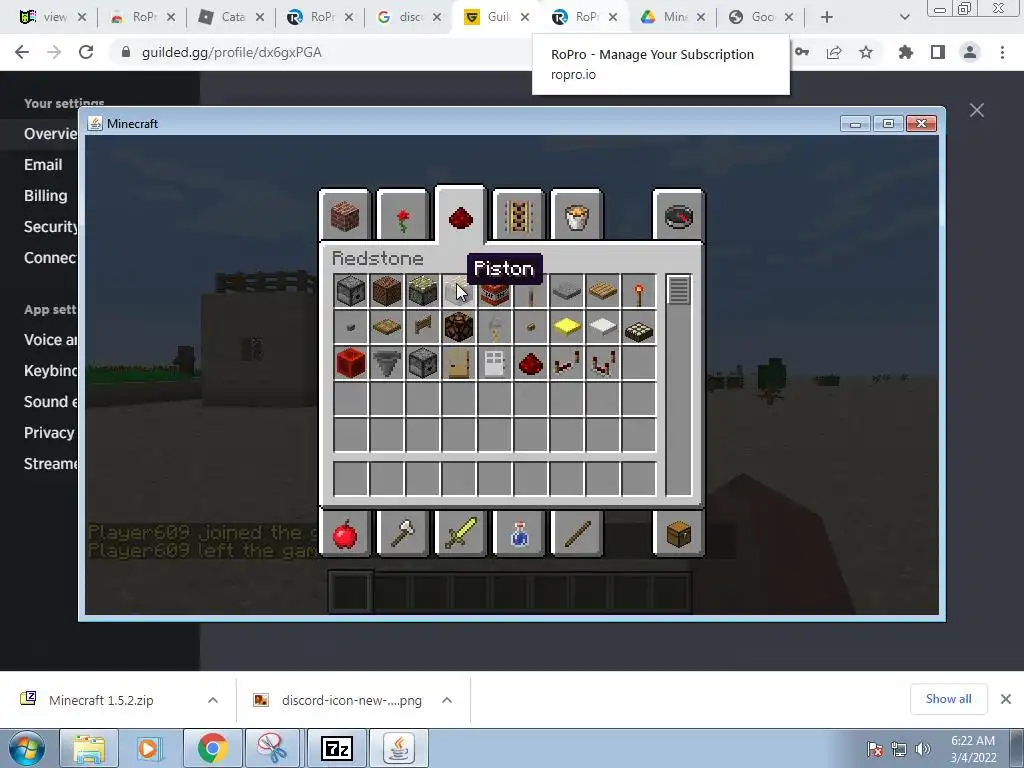
Task: Open Tools tab with axe icon
Action: [402, 534]
